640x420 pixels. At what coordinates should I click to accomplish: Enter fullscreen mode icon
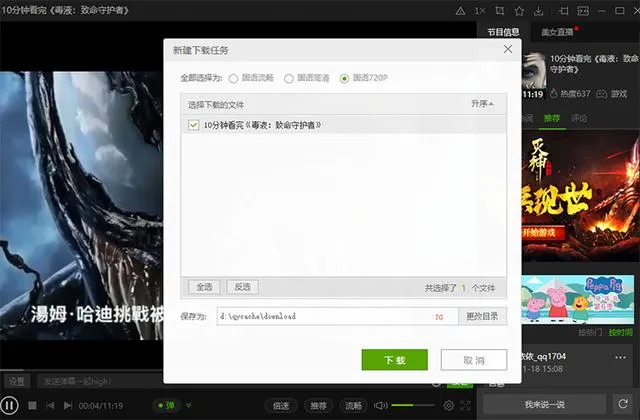pos(466,405)
